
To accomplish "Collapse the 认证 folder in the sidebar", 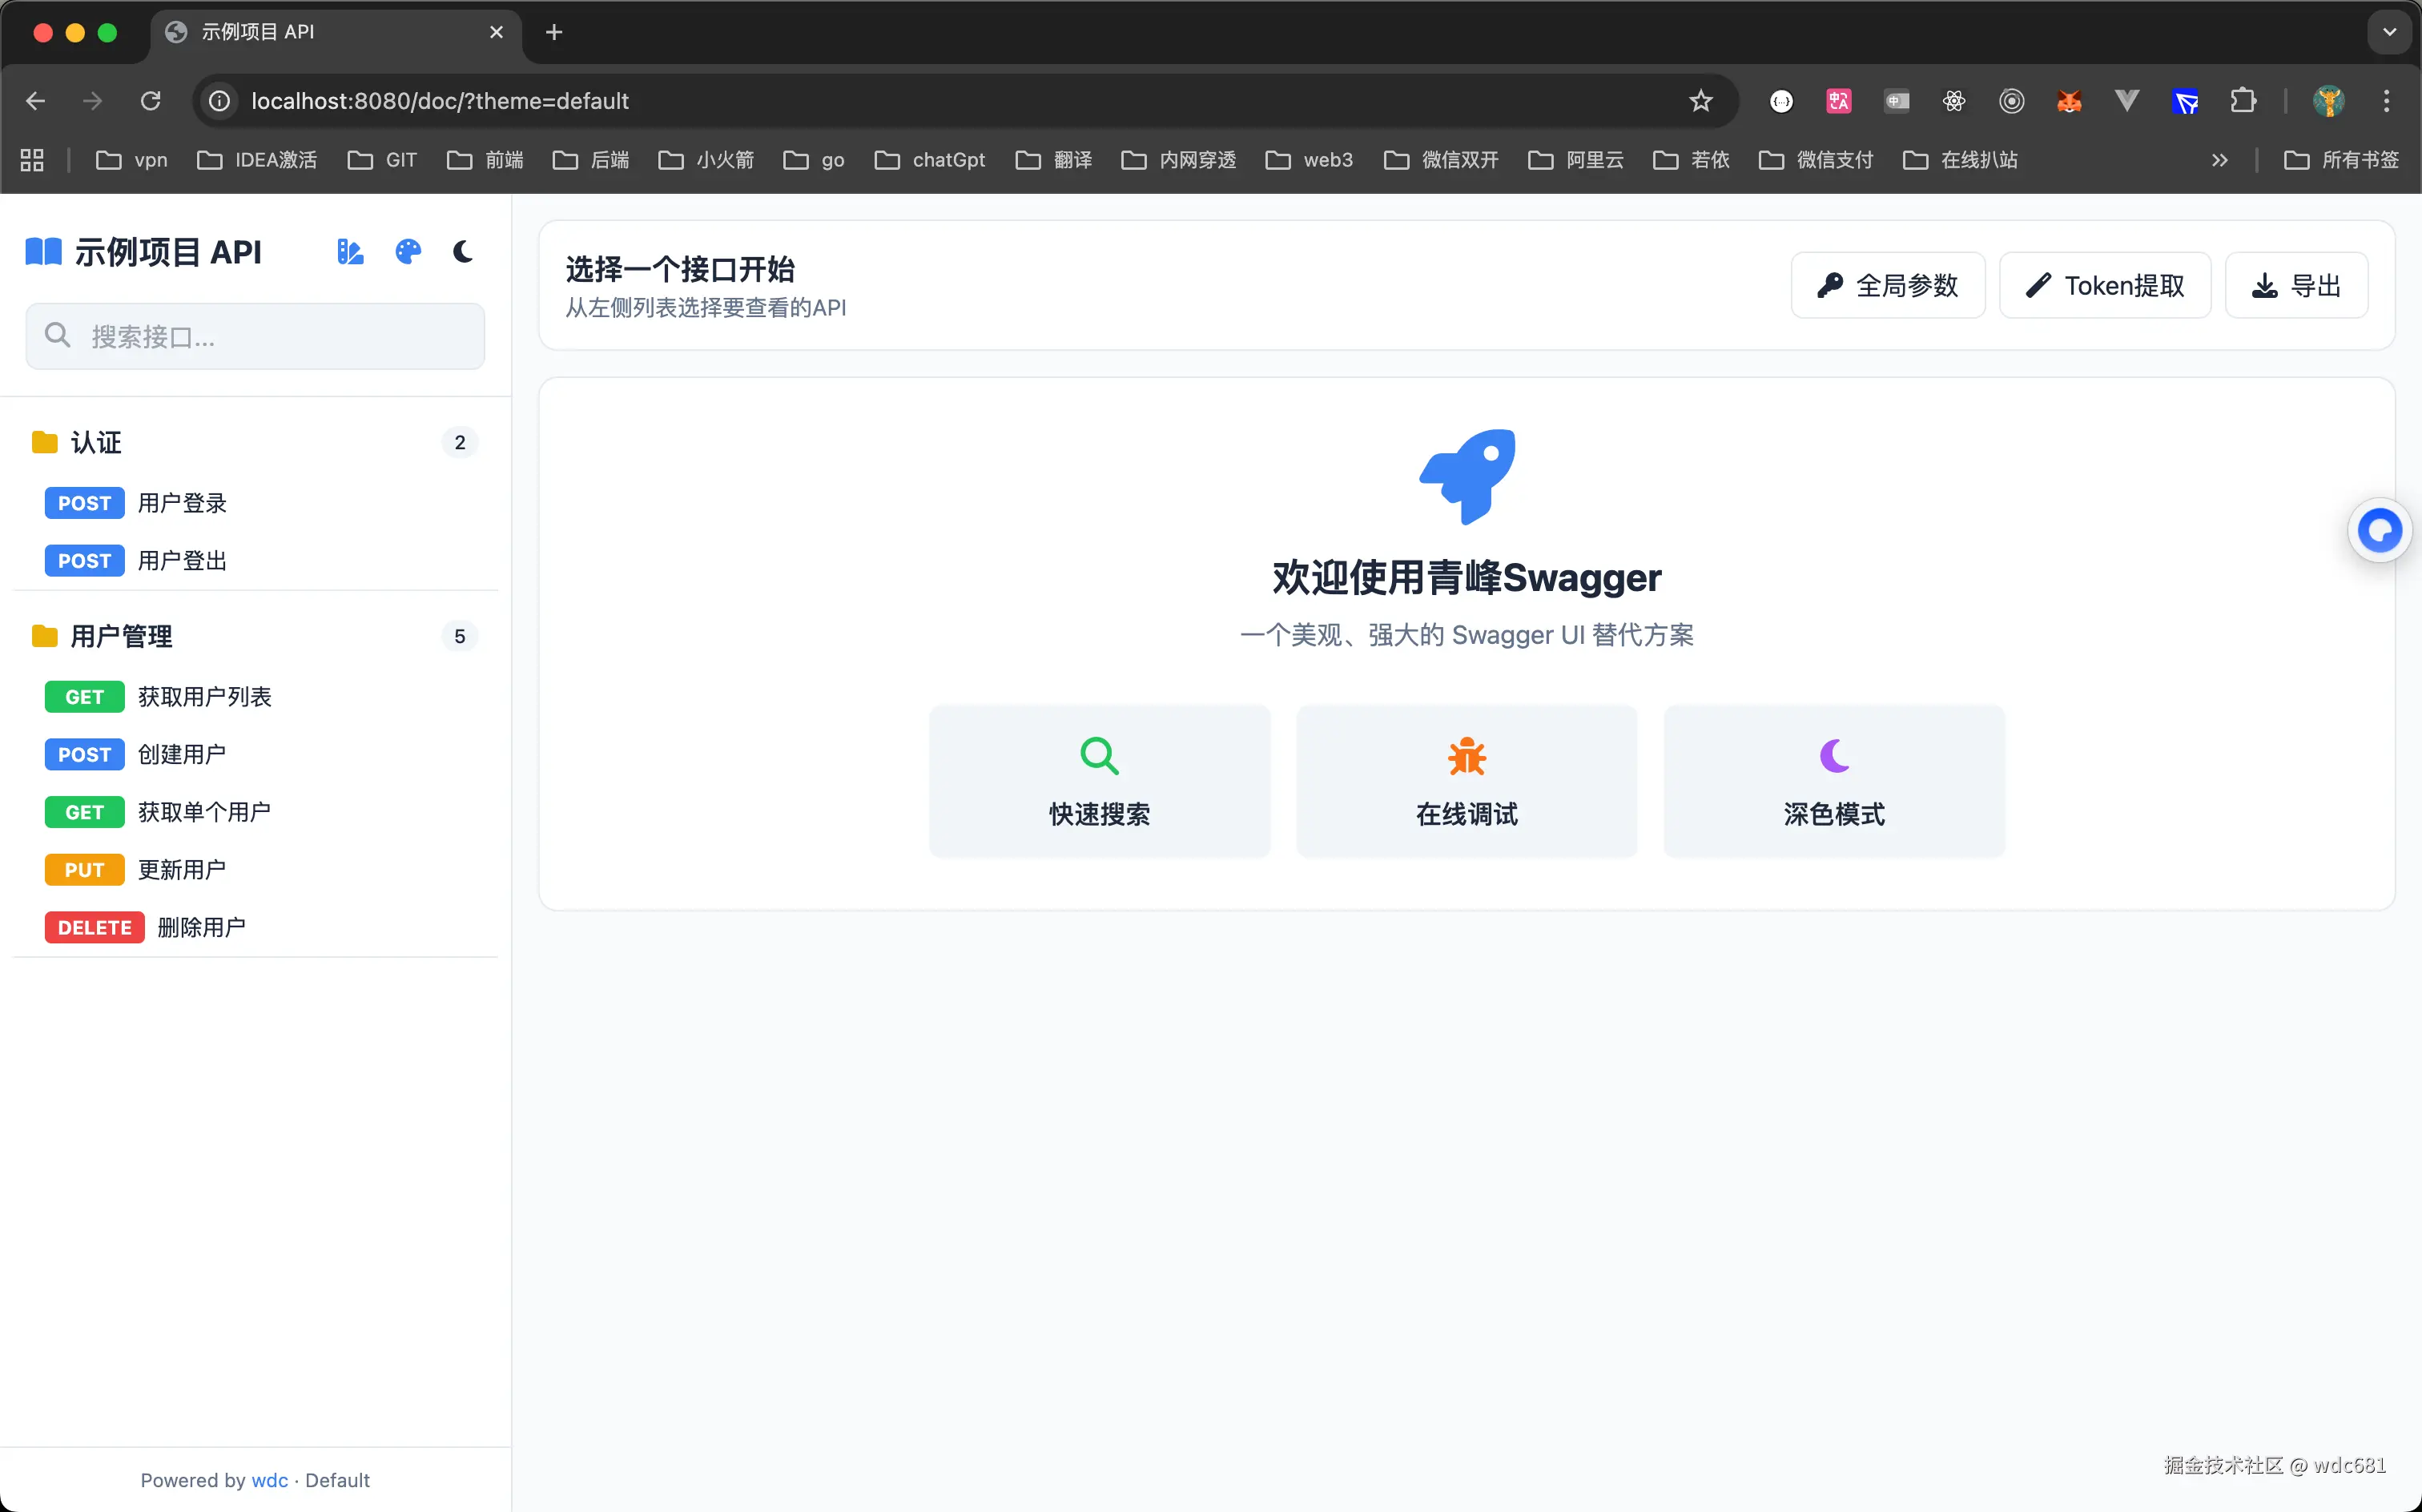I will (96, 442).
